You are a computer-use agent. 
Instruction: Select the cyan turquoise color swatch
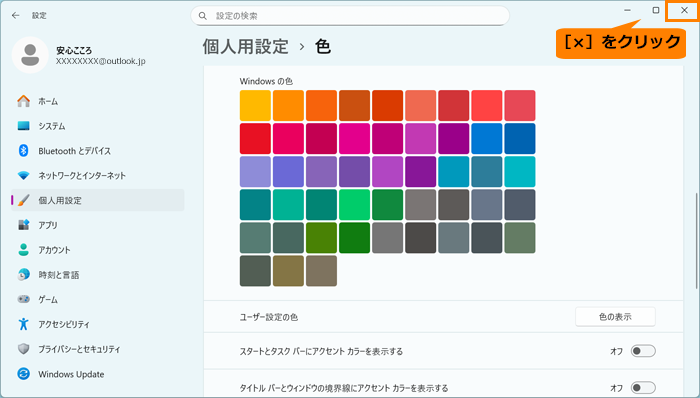coord(520,172)
